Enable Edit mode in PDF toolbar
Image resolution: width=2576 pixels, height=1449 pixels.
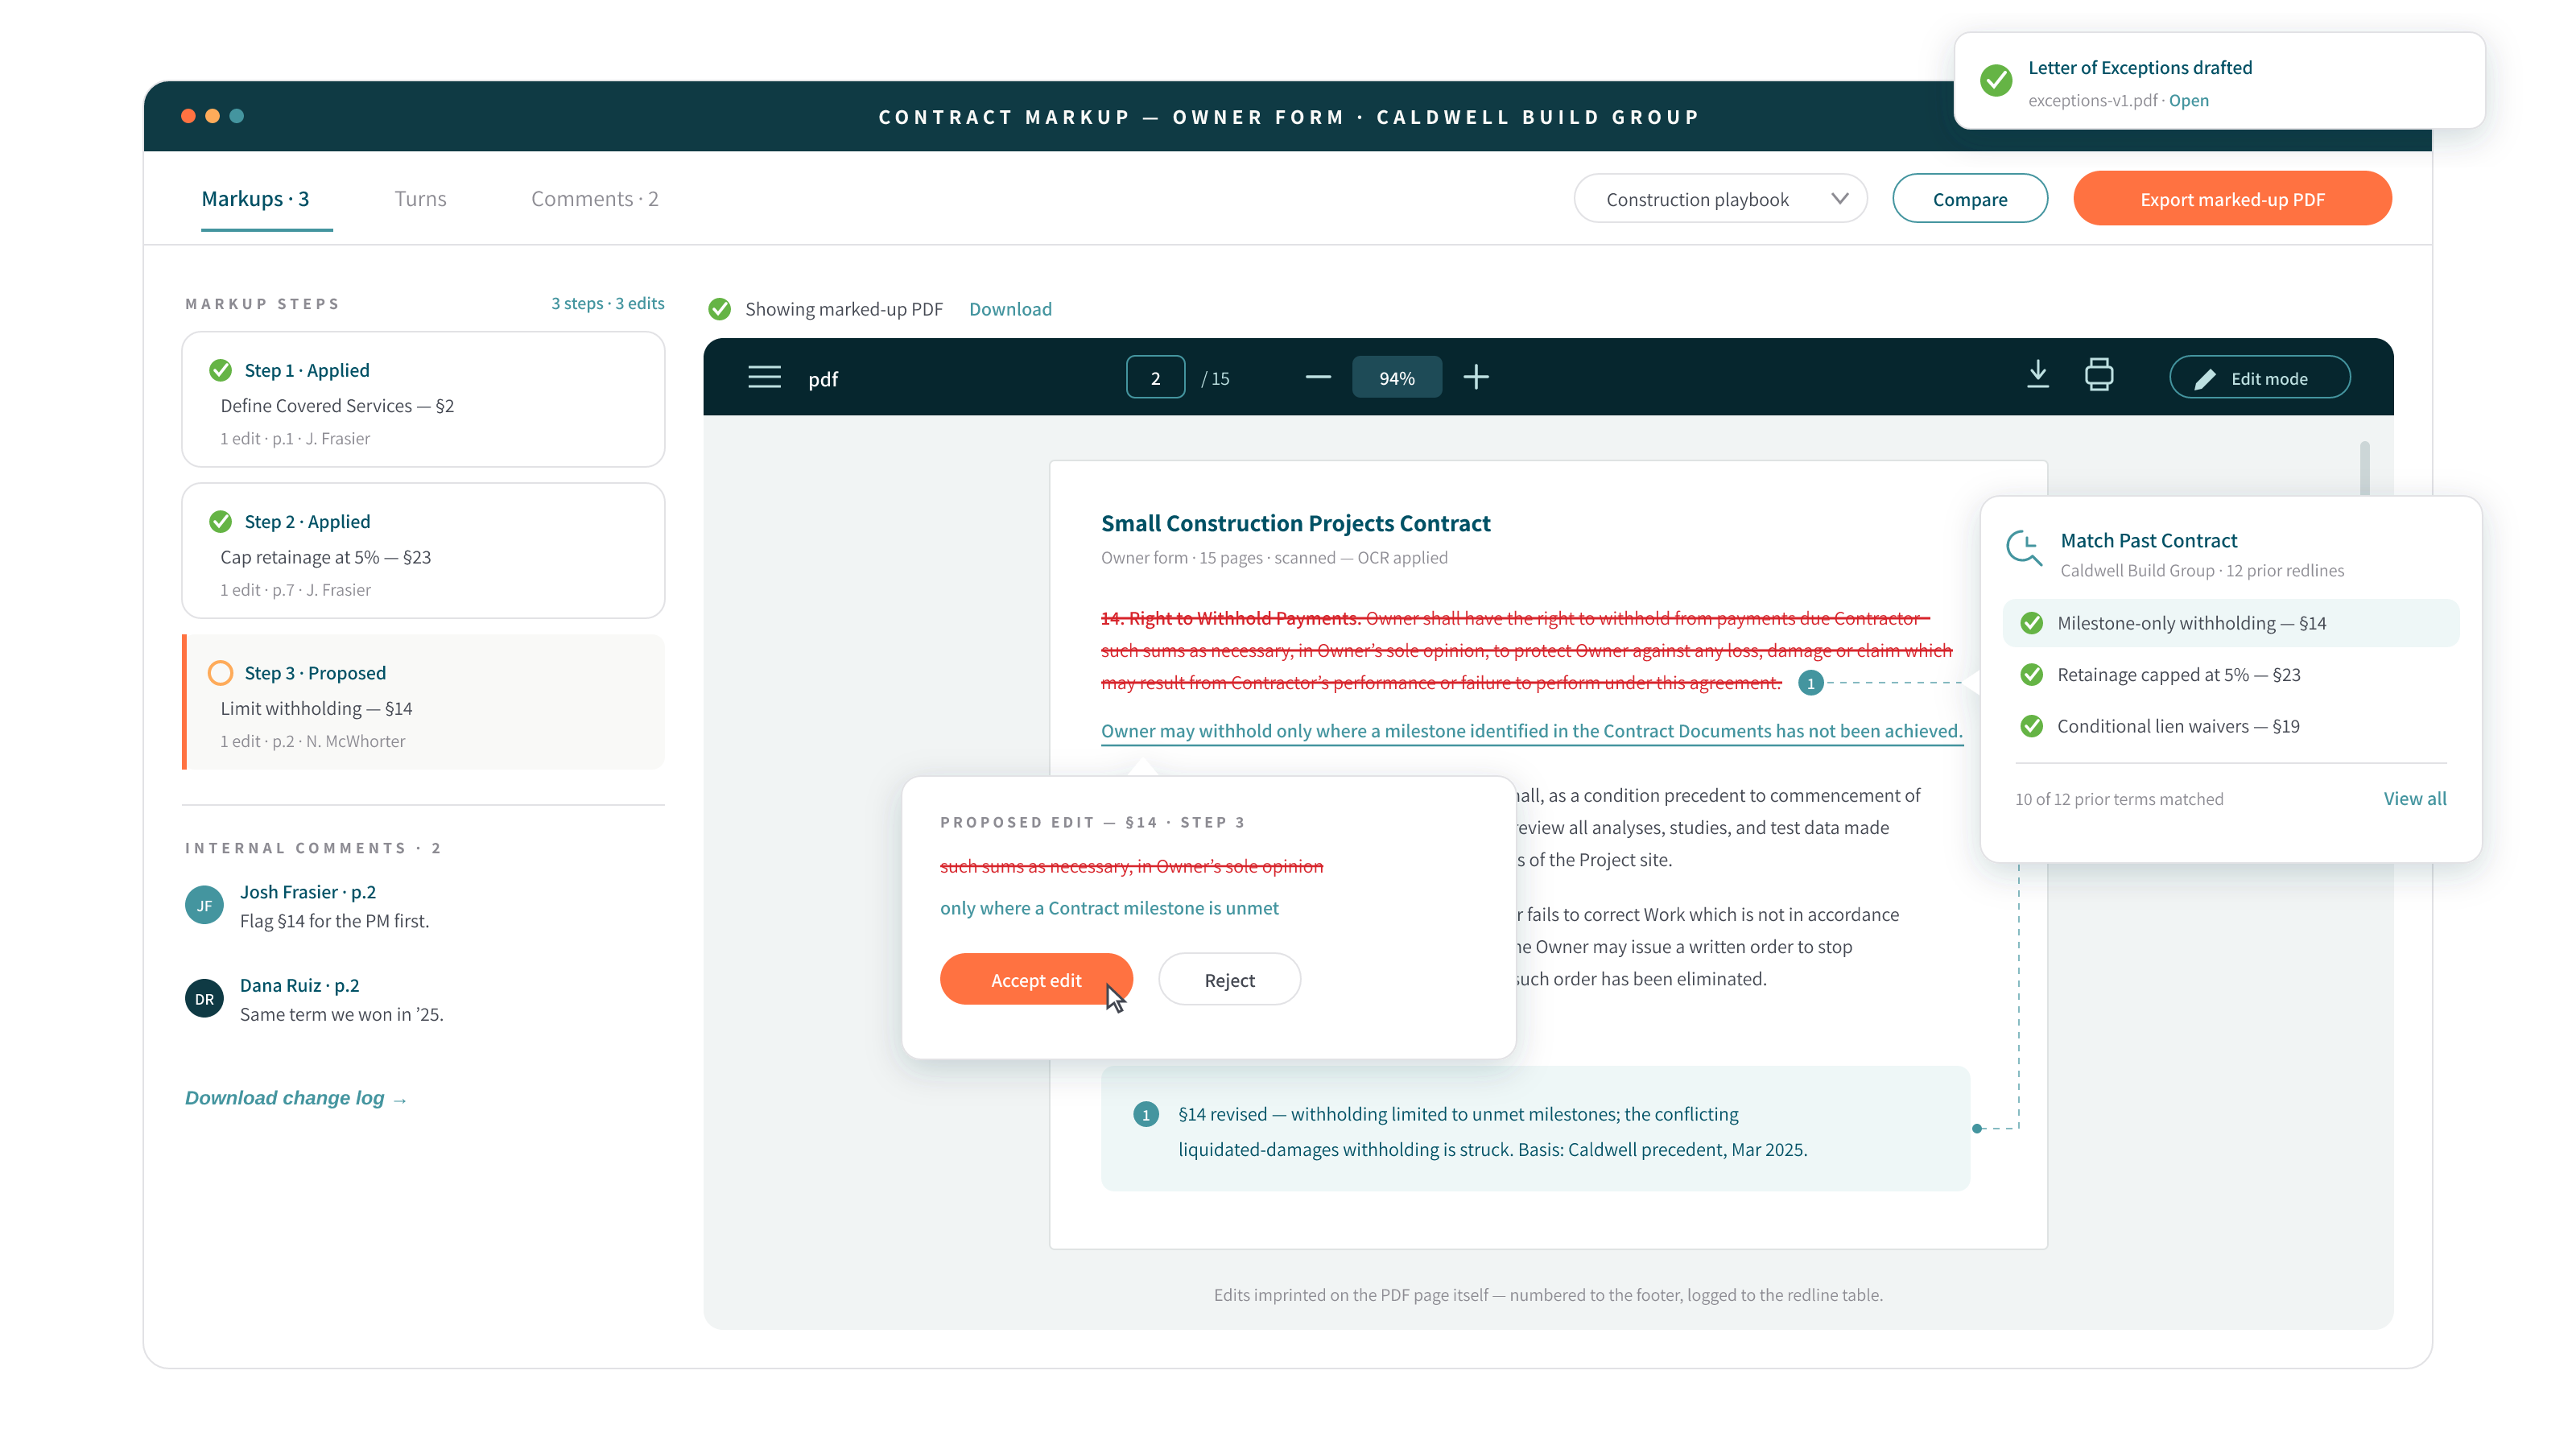click(x=2259, y=378)
